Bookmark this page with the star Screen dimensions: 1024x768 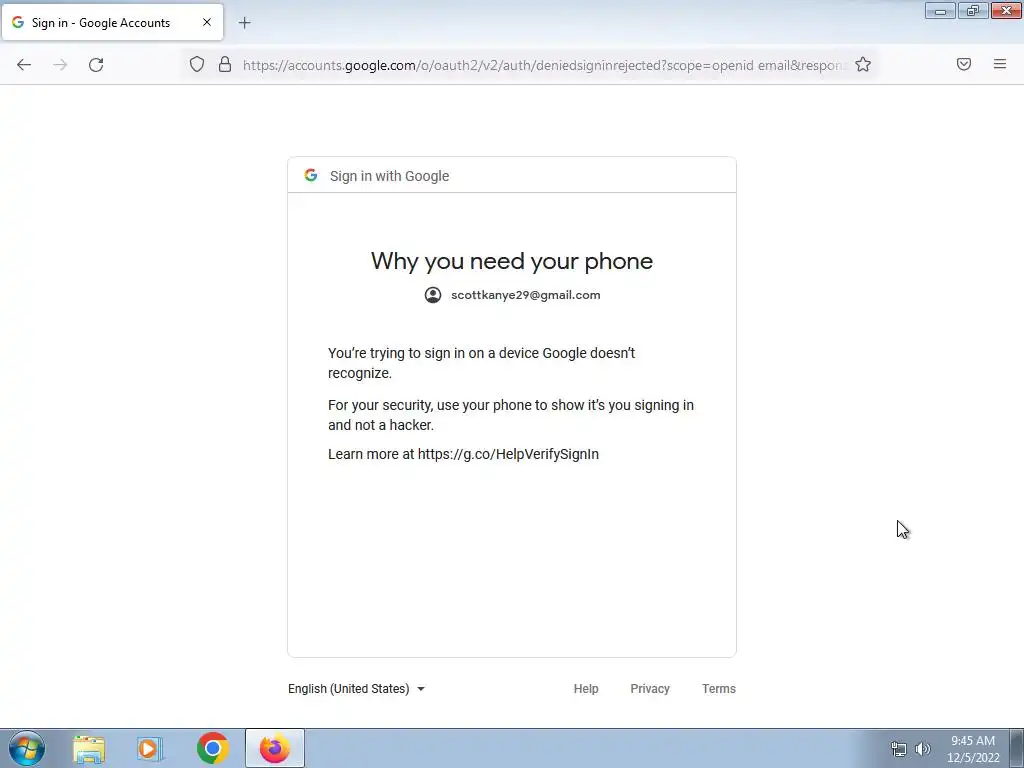point(863,64)
